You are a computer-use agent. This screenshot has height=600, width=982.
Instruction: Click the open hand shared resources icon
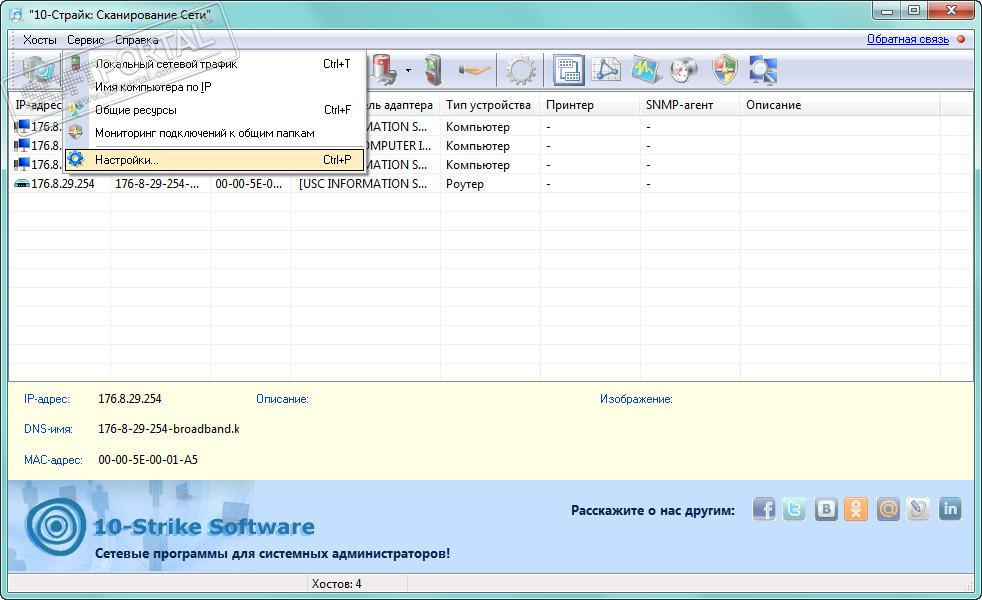(473, 70)
